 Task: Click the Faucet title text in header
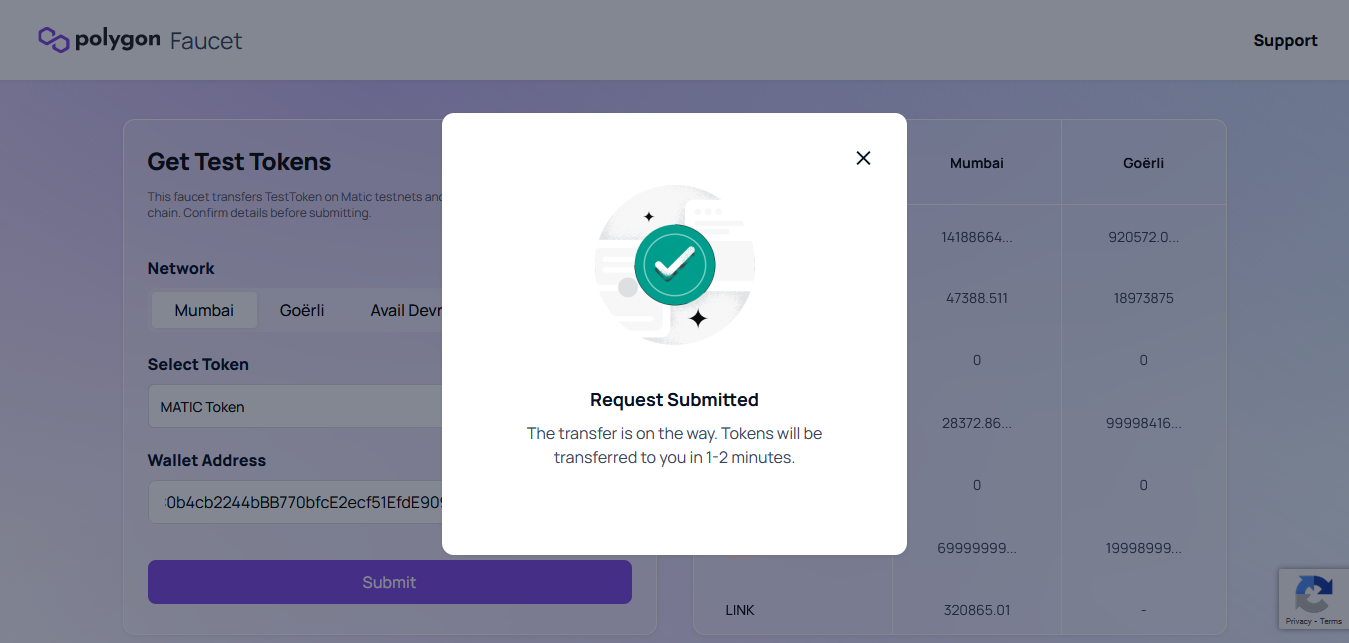point(206,41)
